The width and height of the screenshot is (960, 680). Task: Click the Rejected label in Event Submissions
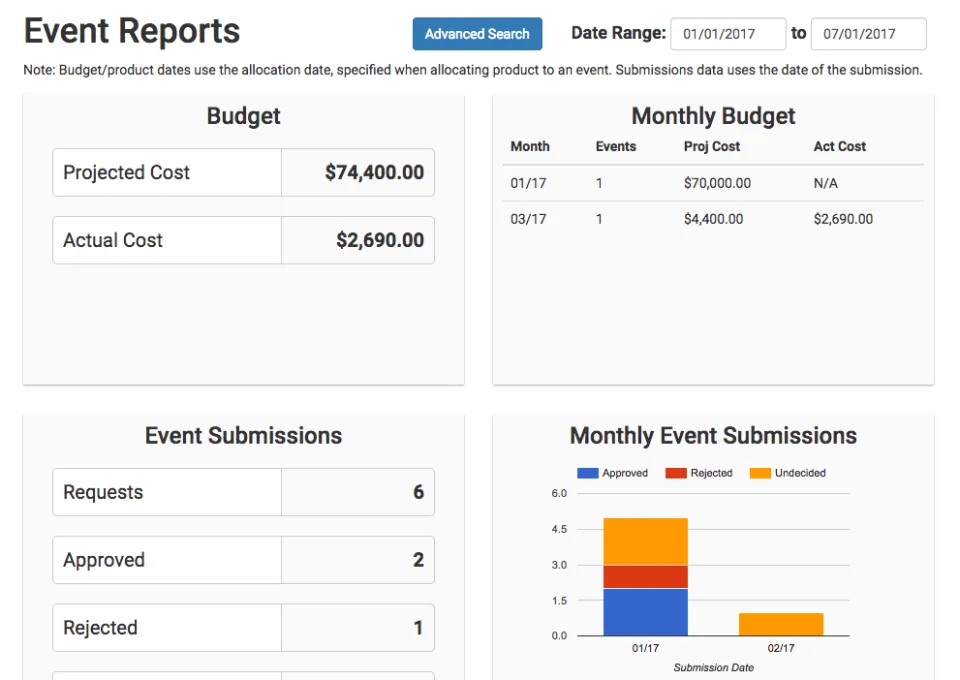pos(100,627)
